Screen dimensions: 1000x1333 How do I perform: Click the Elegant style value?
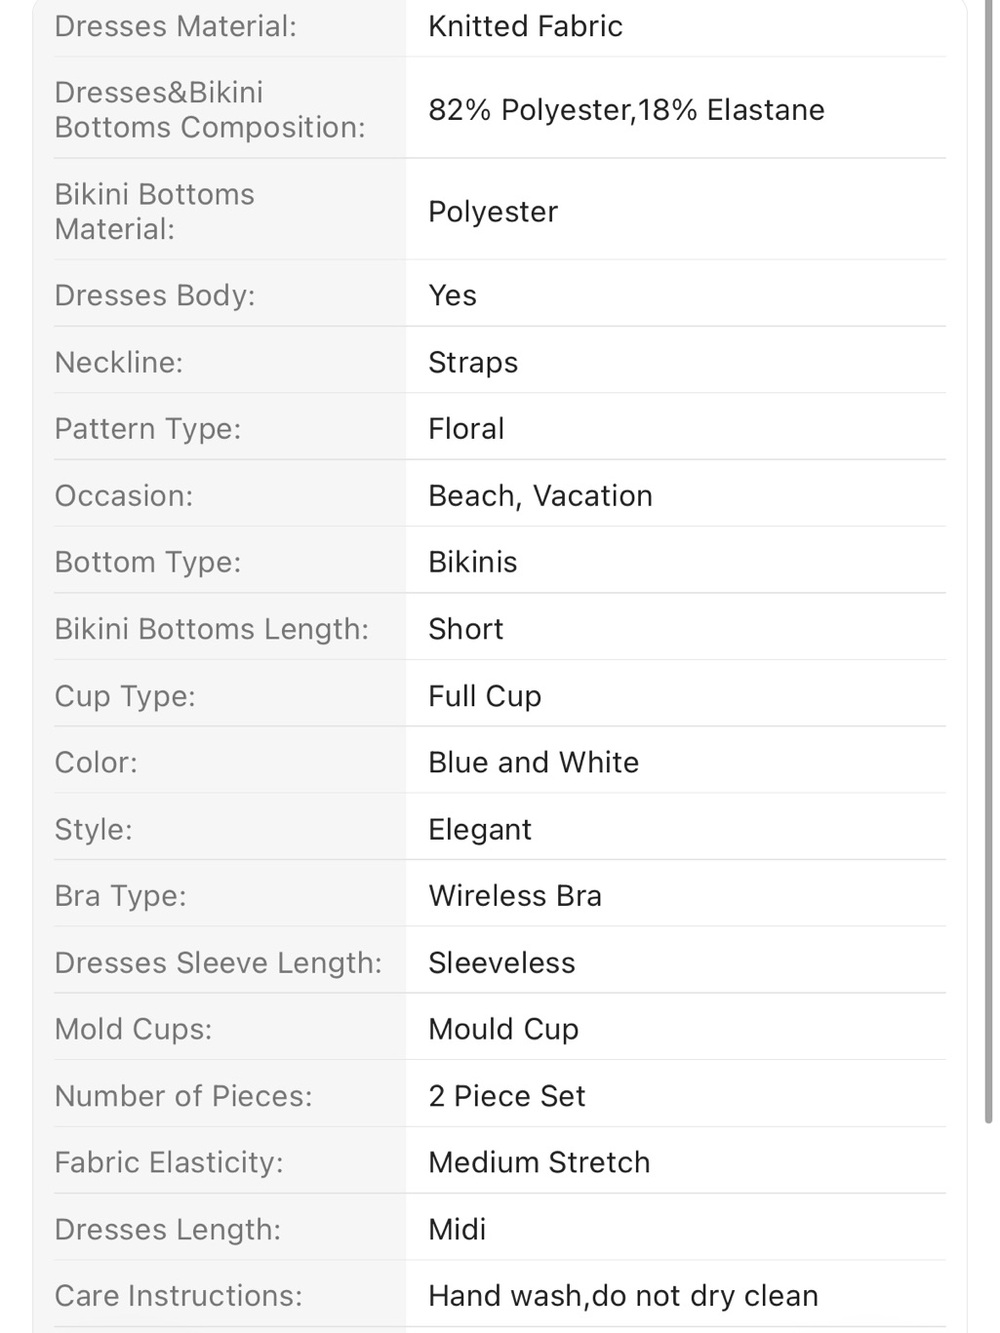480,829
